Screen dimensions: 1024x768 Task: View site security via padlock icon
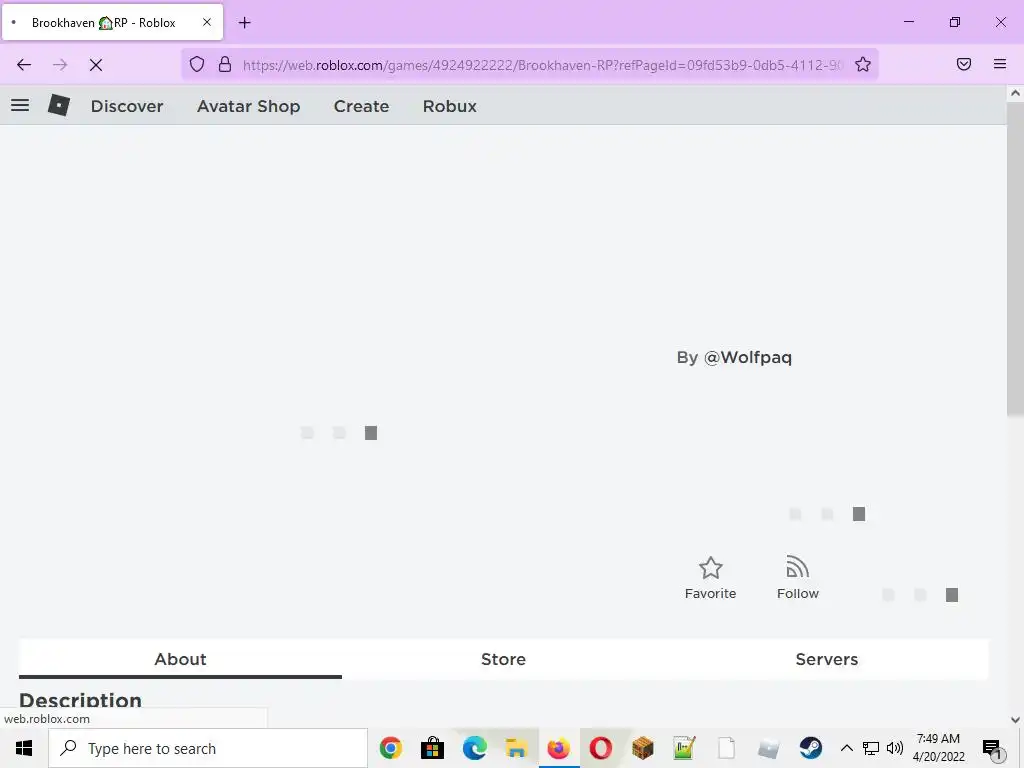225,64
